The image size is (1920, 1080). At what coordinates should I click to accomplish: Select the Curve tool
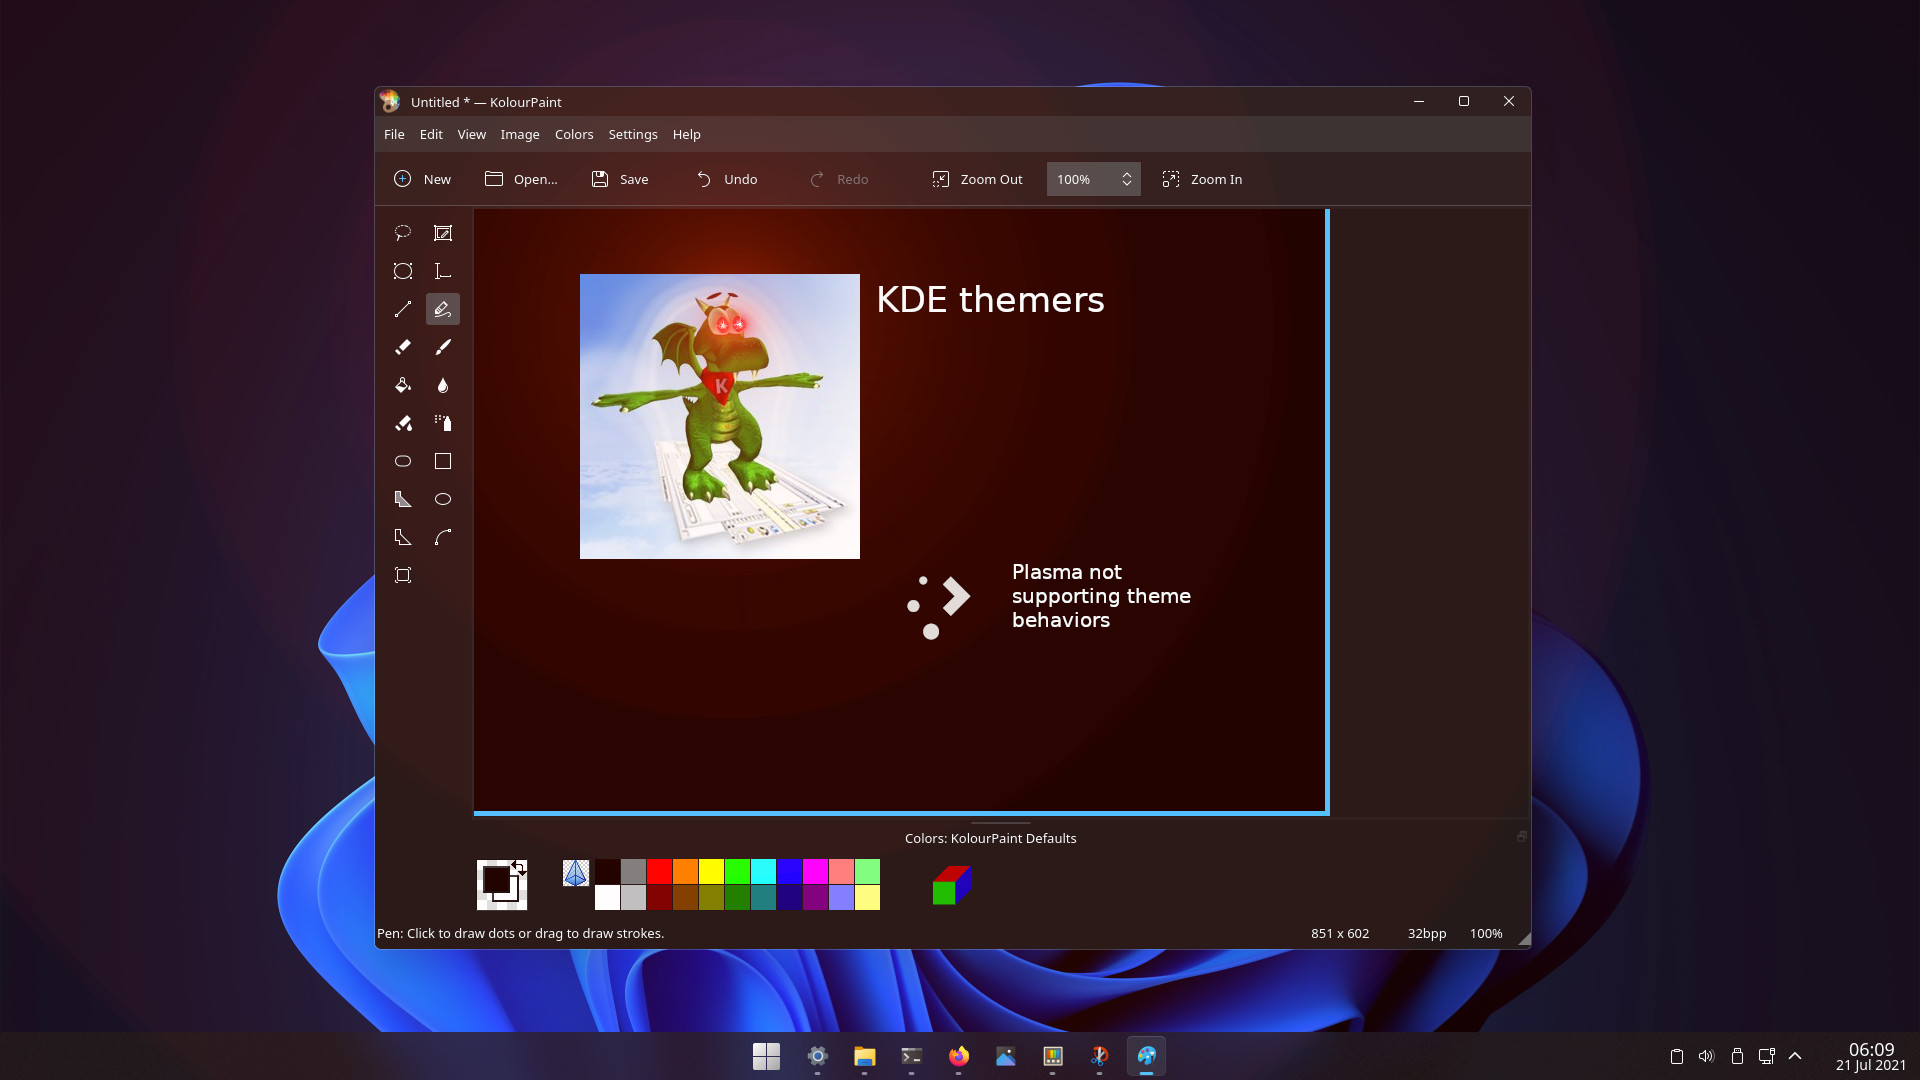click(443, 537)
